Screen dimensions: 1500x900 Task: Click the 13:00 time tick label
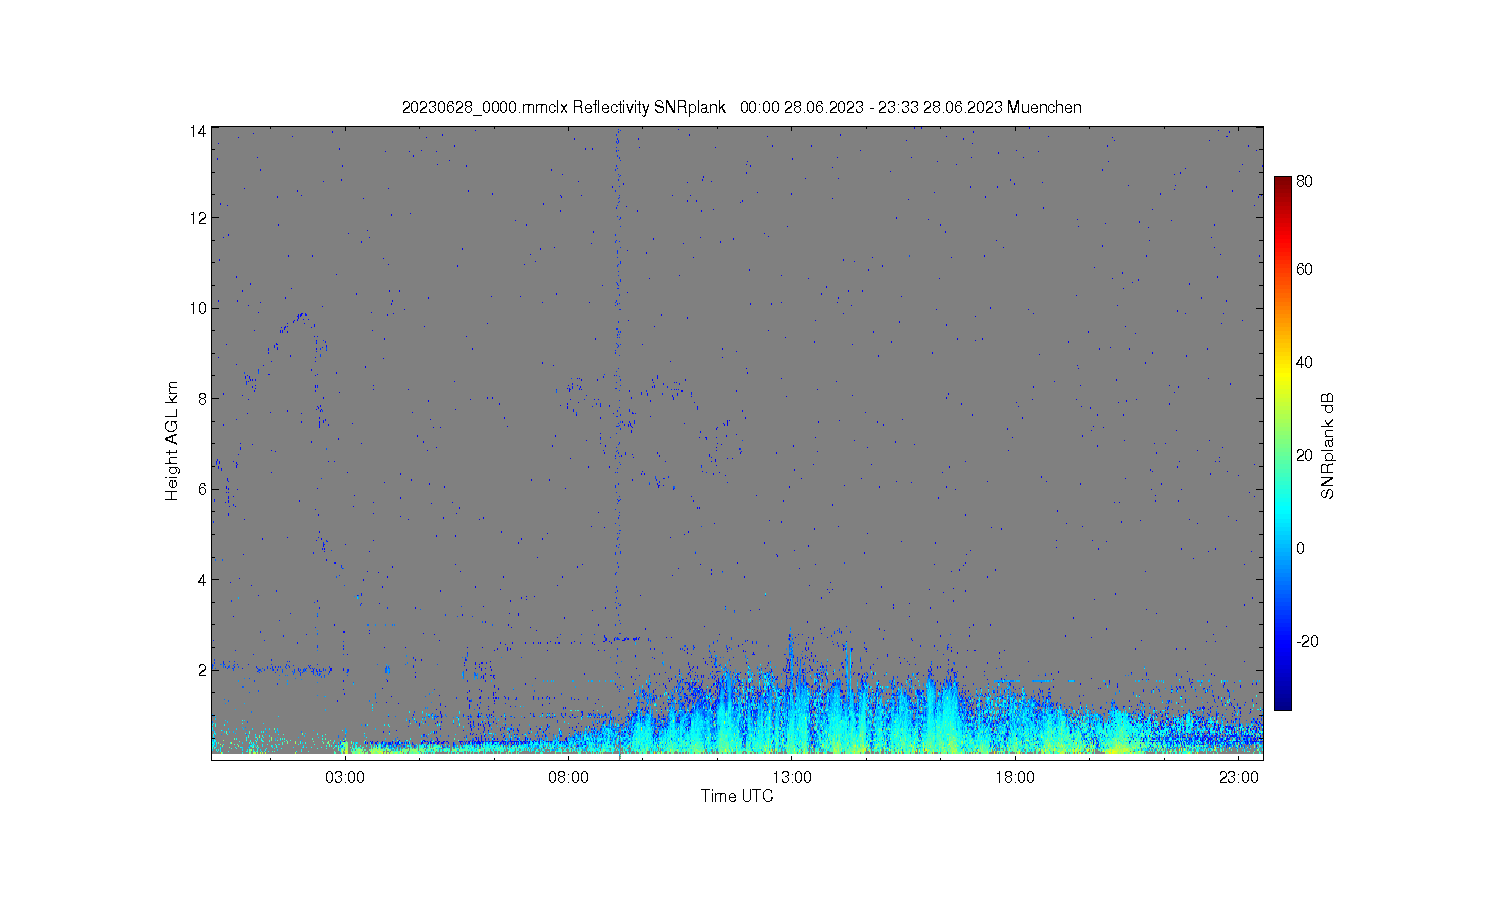792,778
